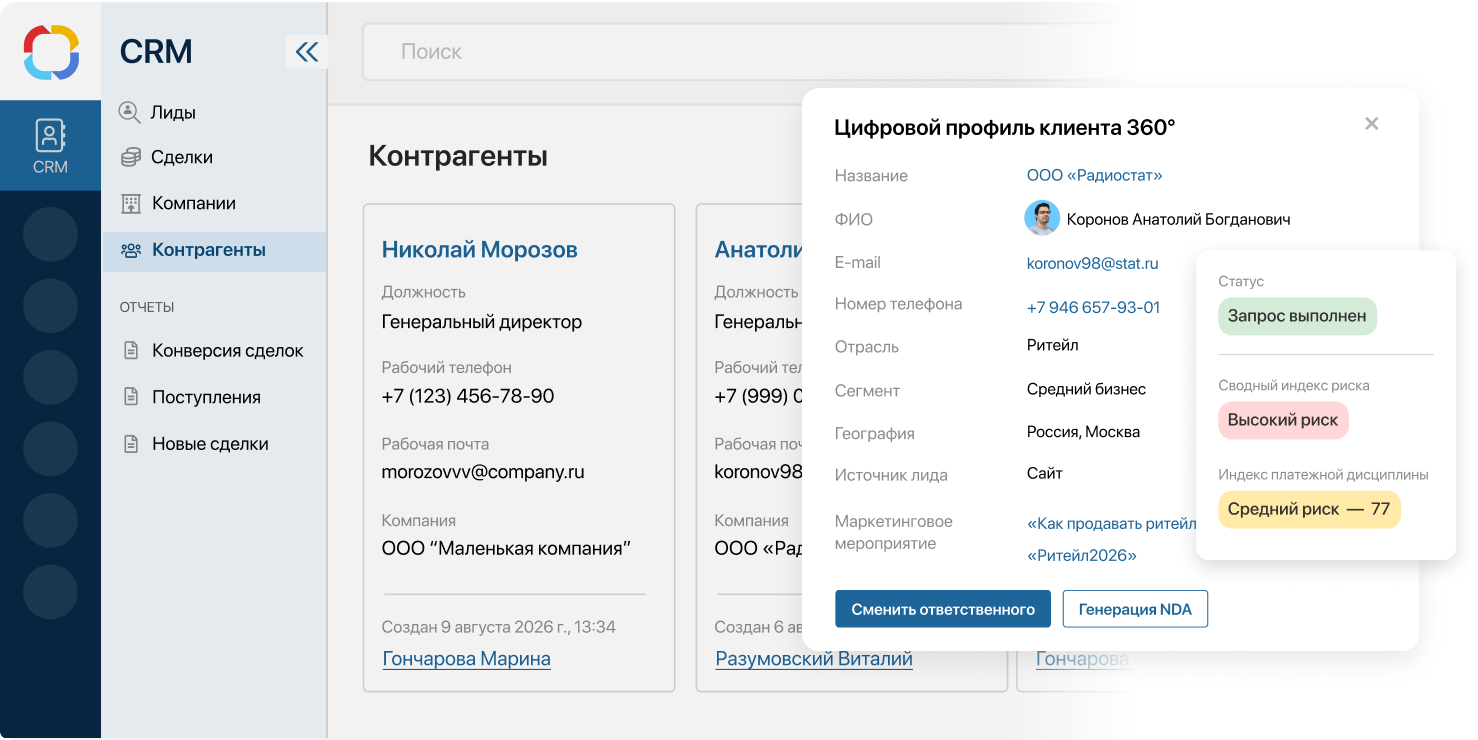Viewport: 1478px width, 740px height.
Task: Click the Средний бизнес segment value
Action: click(1086, 389)
